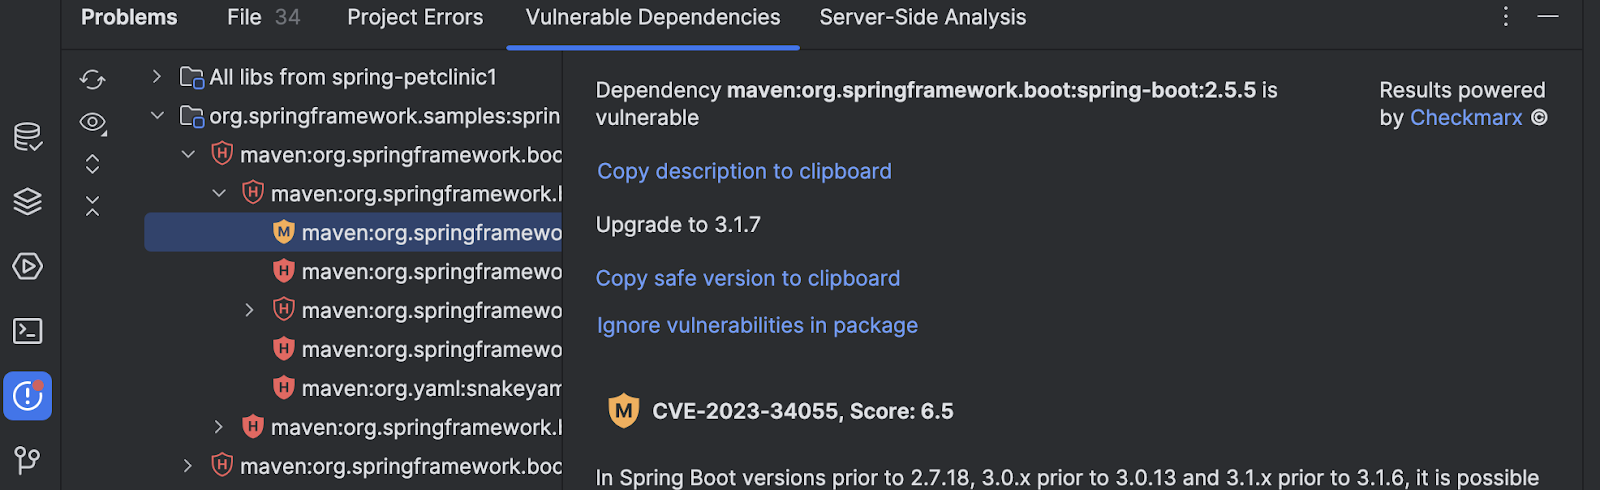The width and height of the screenshot is (1600, 490).
Task: Click the highlighted Problems tool window icon
Action: (x=27, y=396)
